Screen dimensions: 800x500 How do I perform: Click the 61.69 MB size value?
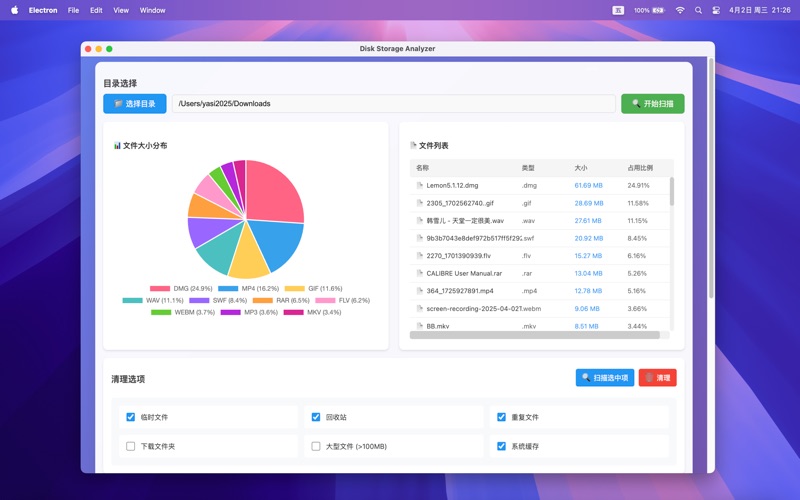coord(588,185)
